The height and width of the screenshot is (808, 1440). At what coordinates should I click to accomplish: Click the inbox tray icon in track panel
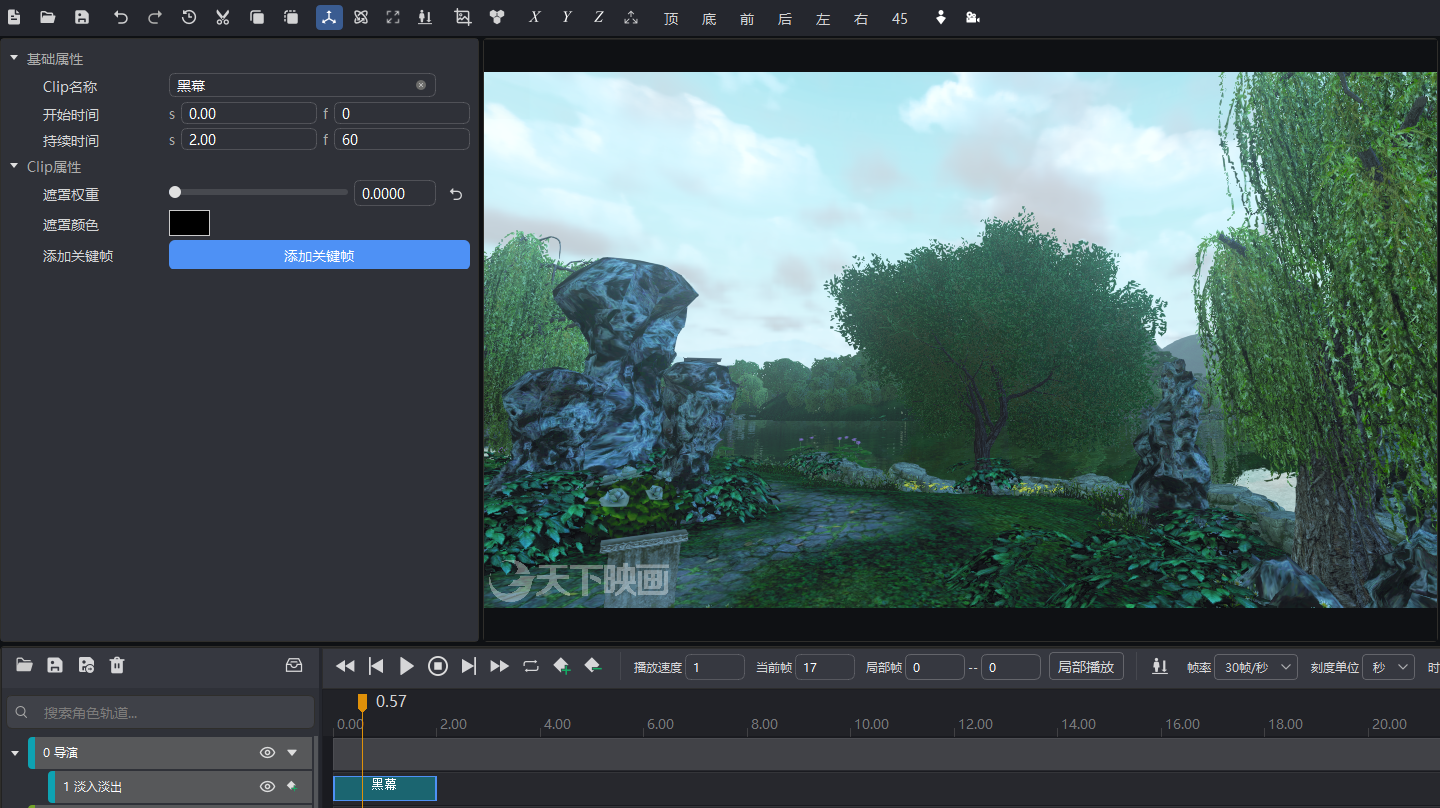coord(294,665)
